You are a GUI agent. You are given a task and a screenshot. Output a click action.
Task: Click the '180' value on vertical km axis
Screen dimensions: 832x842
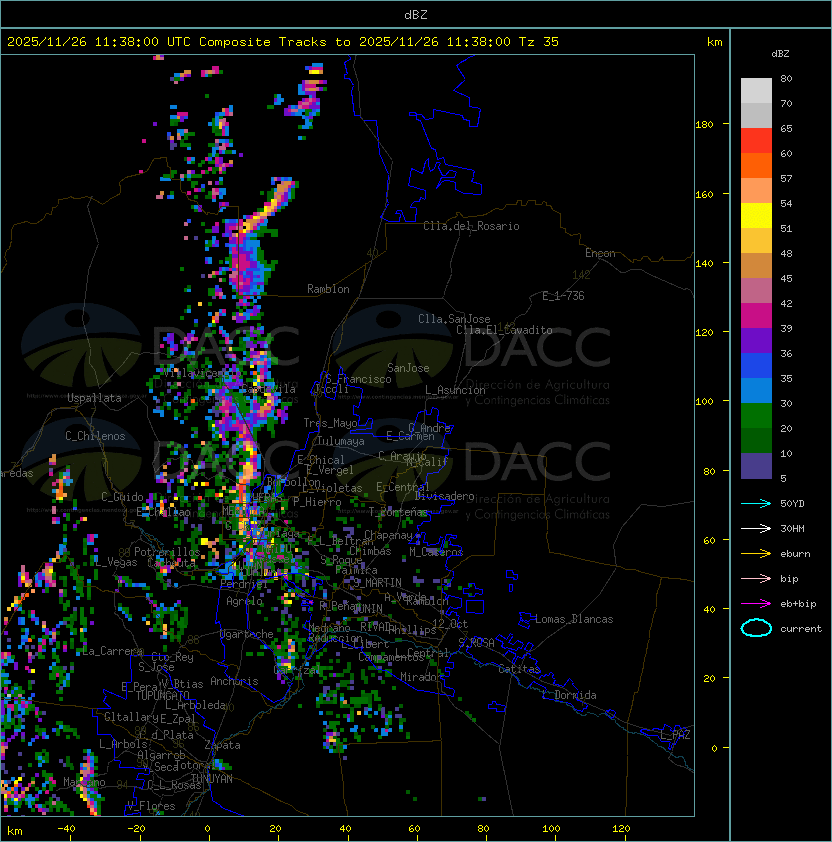[704, 125]
